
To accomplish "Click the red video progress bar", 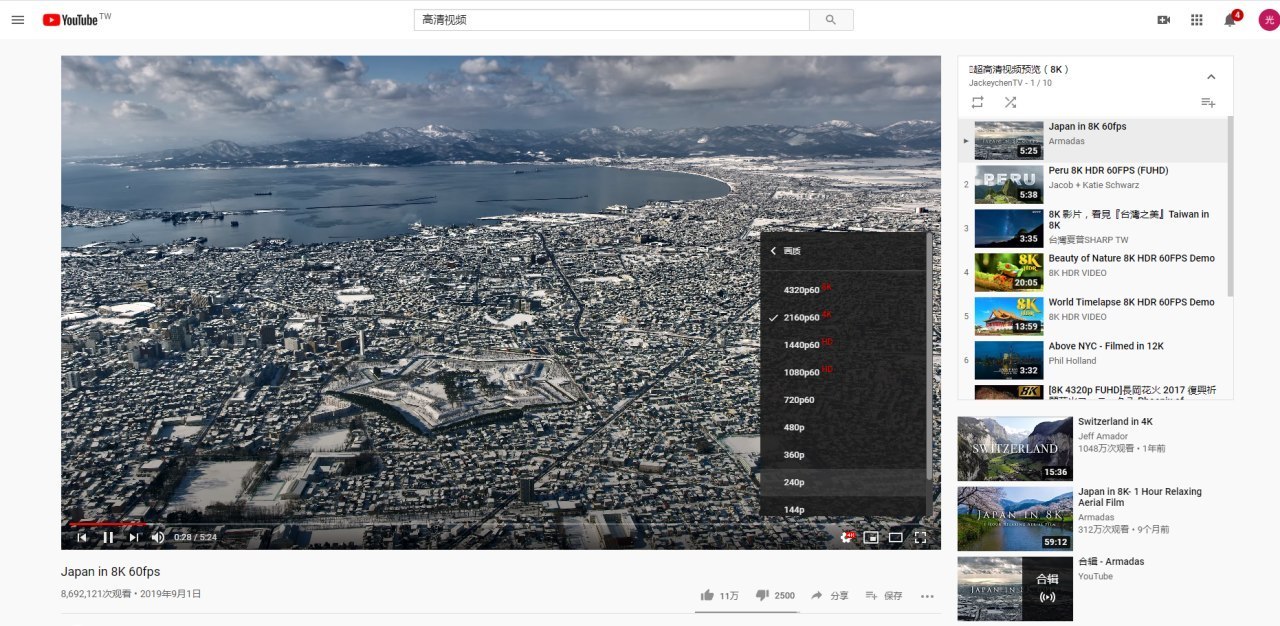I will point(105,523).
